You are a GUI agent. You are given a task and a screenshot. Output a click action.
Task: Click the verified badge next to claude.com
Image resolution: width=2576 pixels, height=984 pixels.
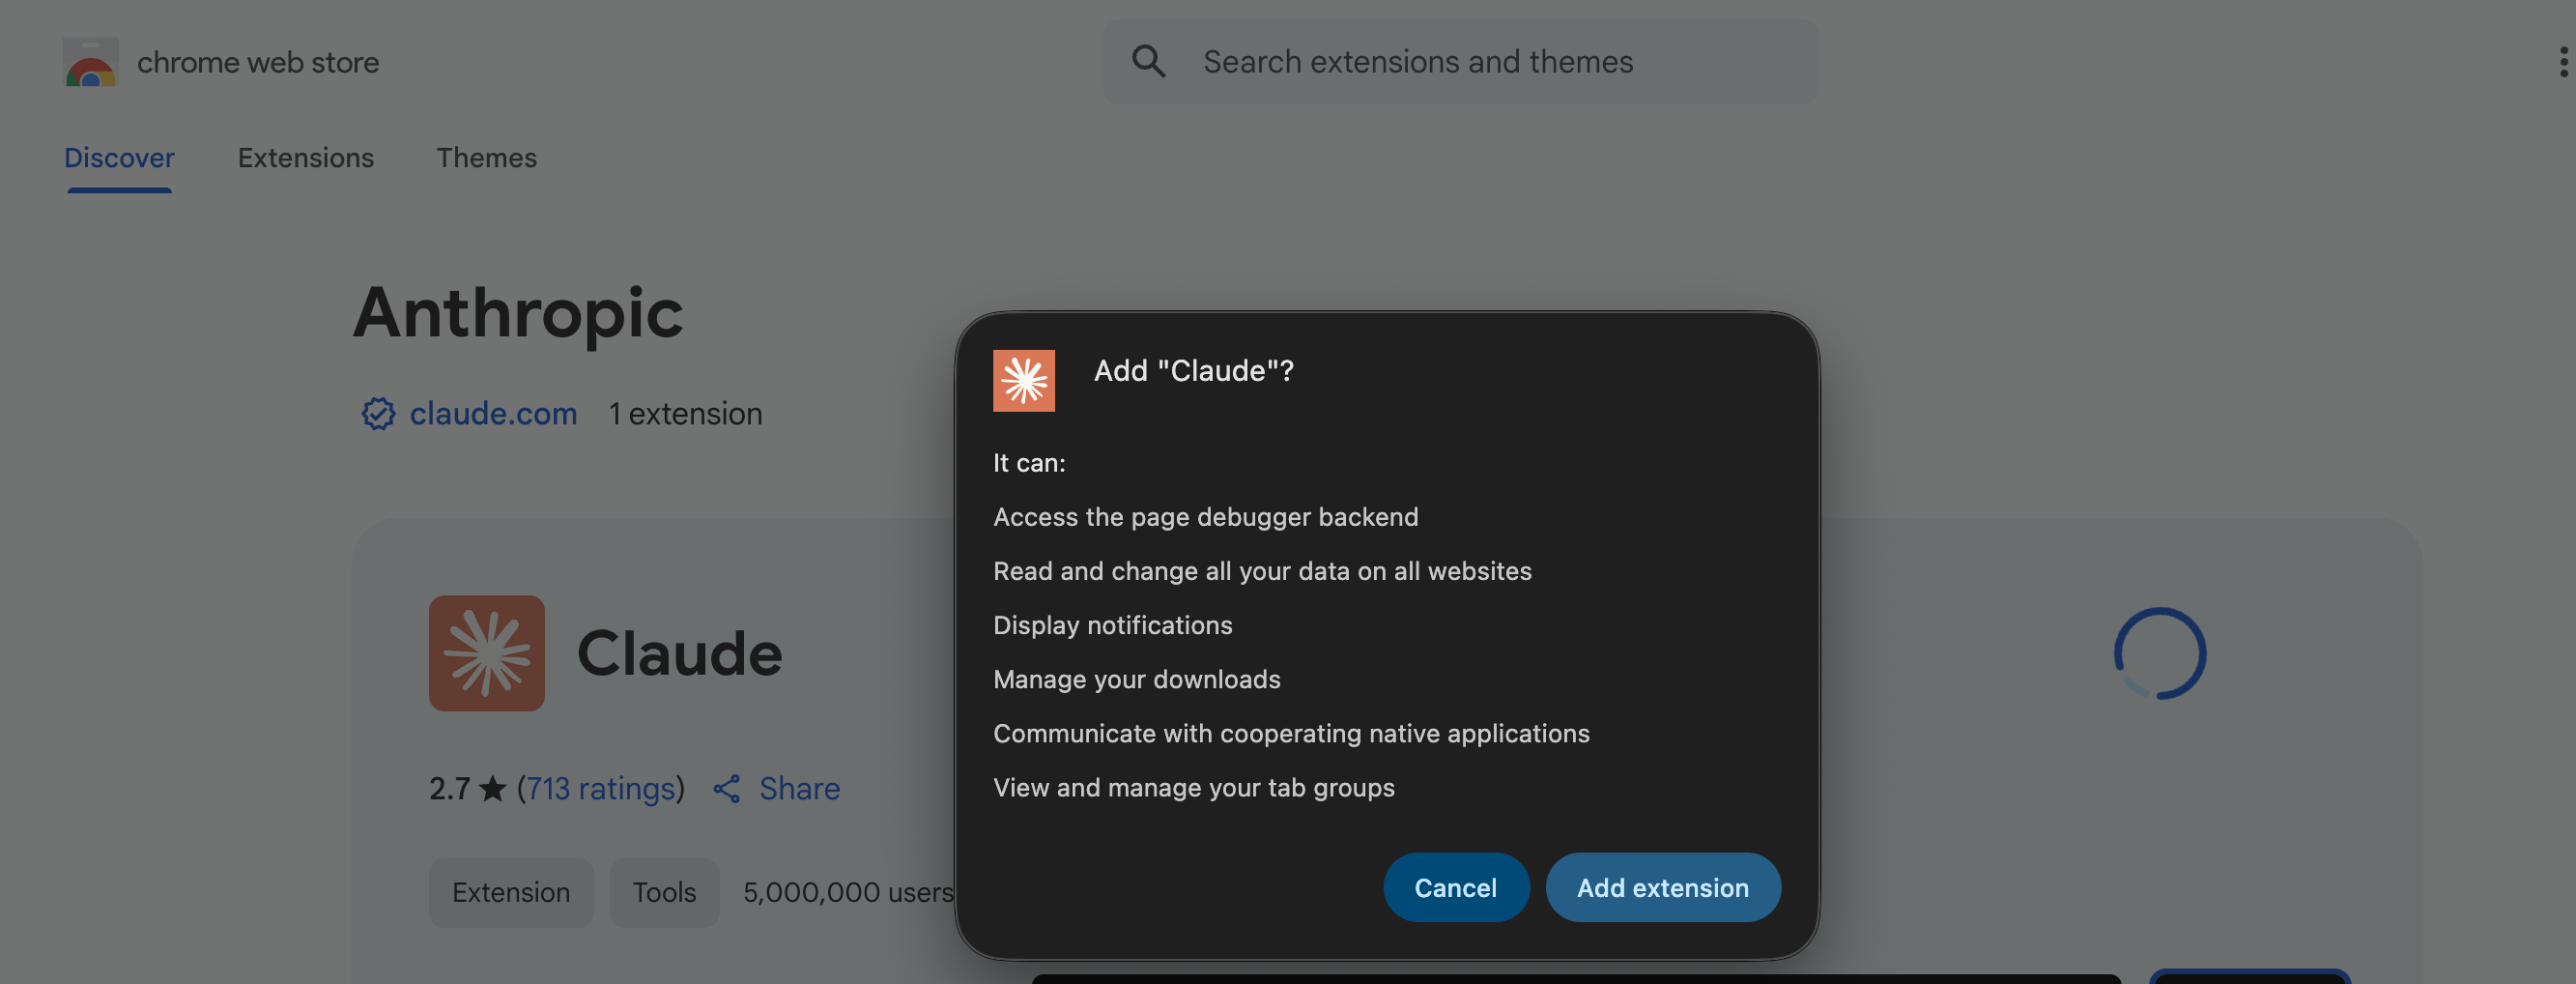coord(378,414)
